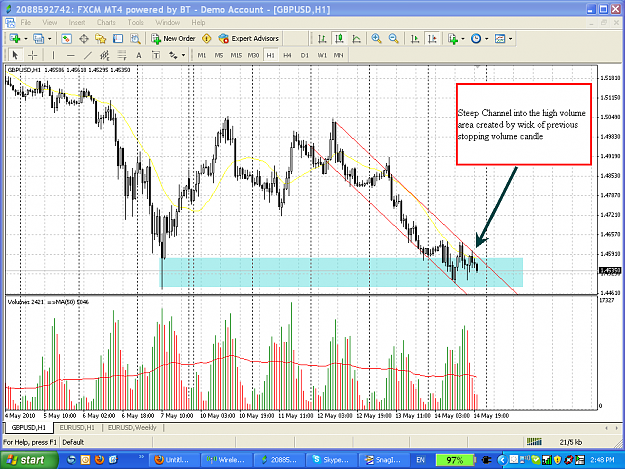This screenshot has width=625, height=469.
Task: Open the File menu
Action: click(x=26, y=22)
